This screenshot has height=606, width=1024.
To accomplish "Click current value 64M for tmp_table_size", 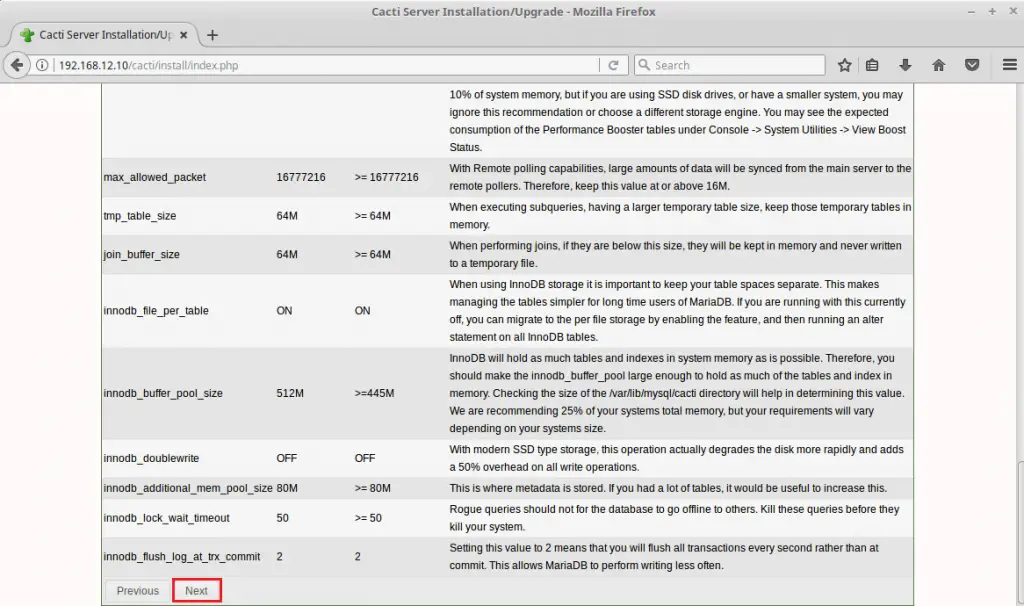I will coord(287,215).
